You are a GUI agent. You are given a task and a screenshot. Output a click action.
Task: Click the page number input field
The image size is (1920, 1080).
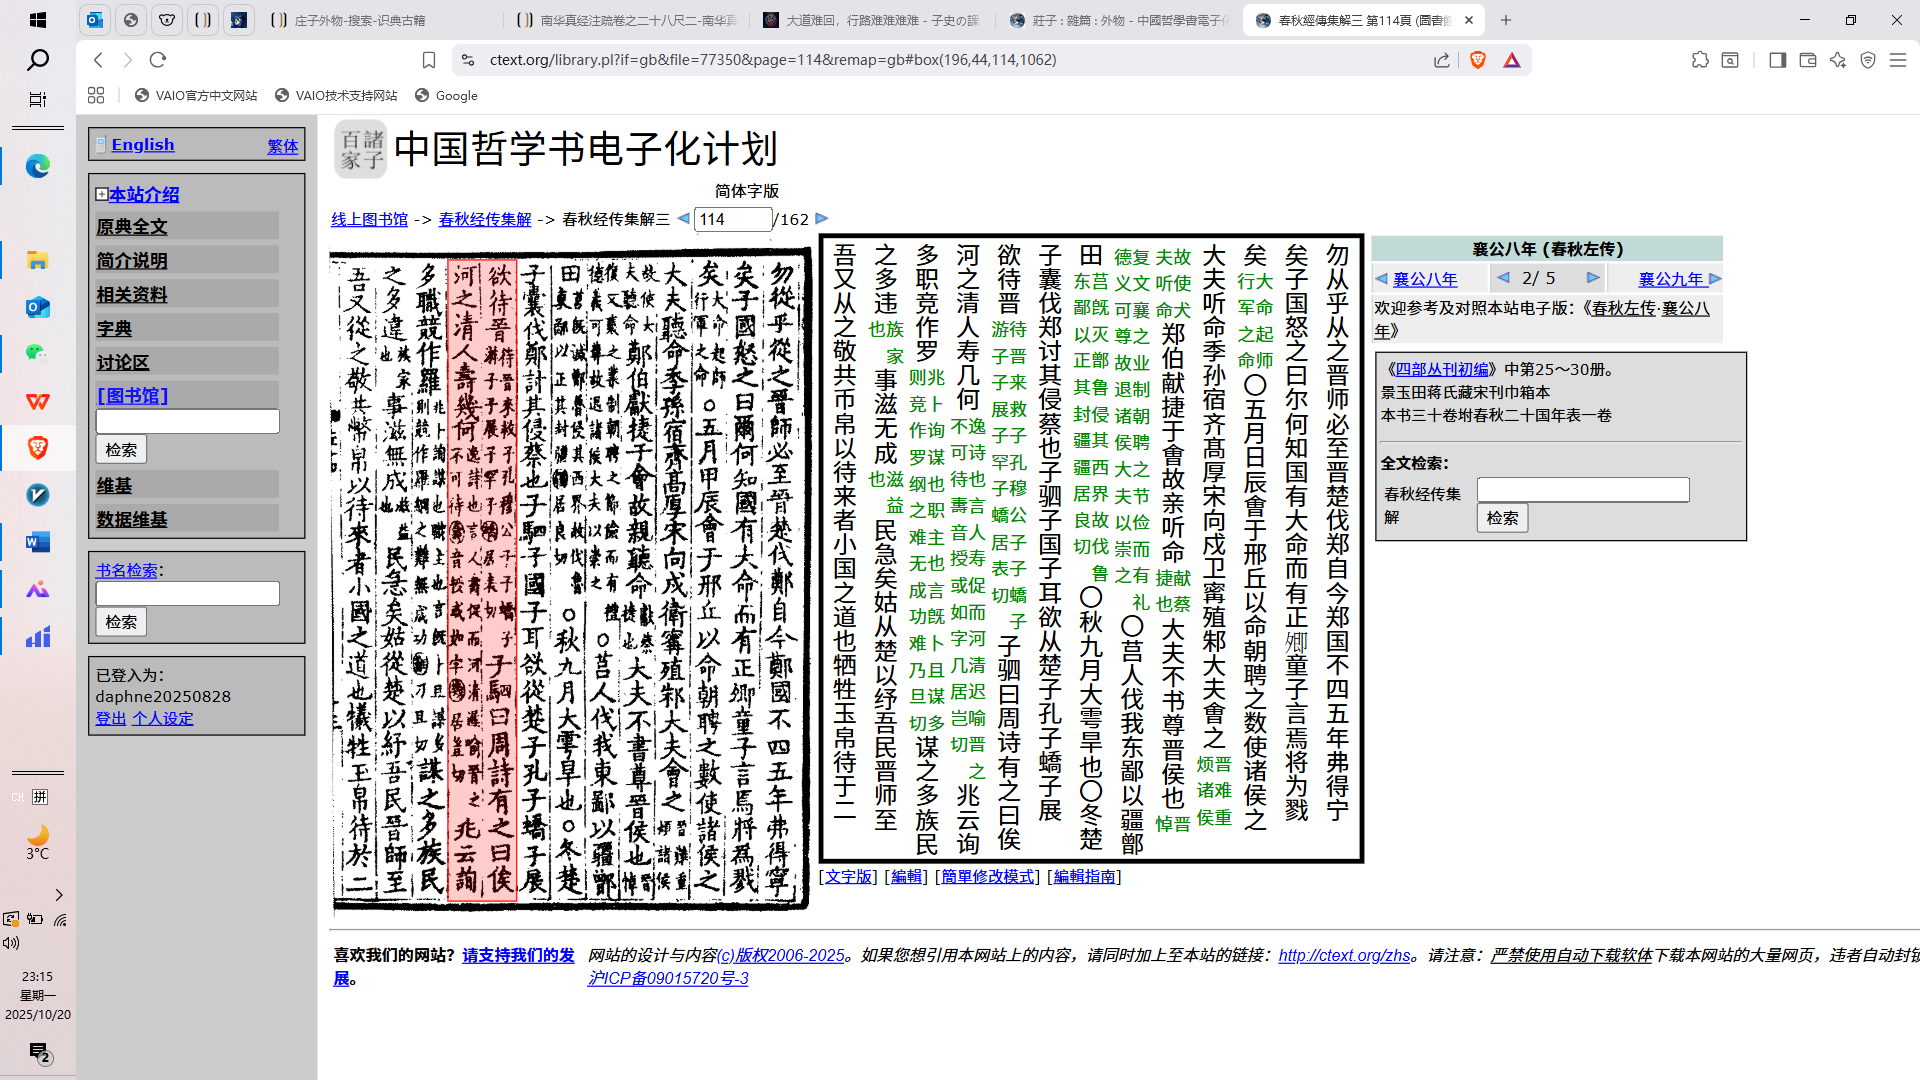click(733, 219)
